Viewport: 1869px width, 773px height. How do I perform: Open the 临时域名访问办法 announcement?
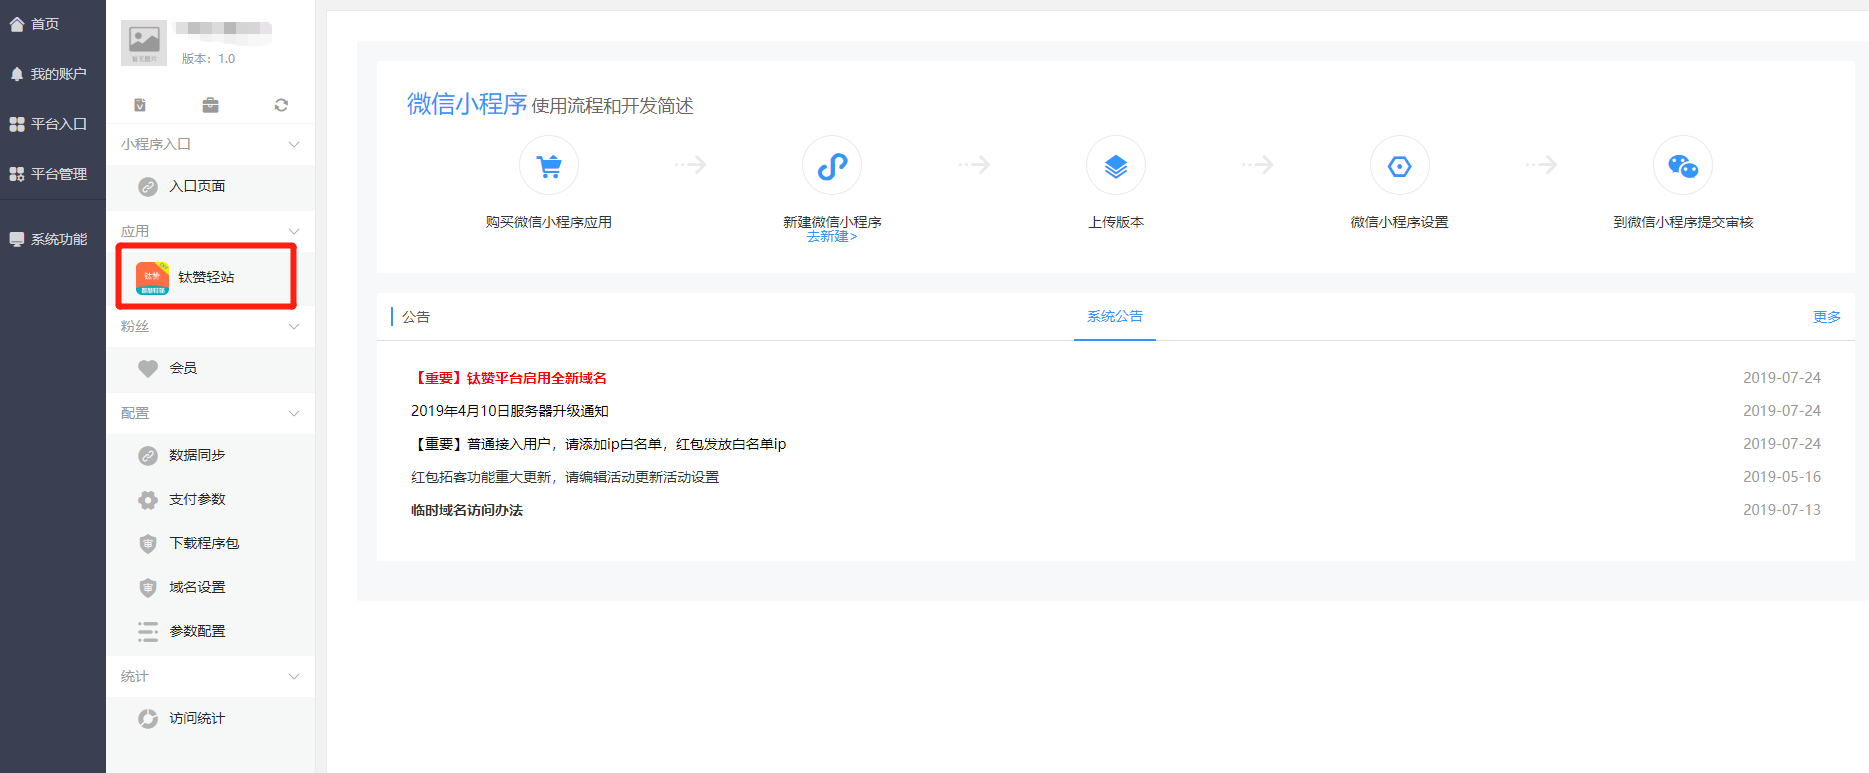coord(467,510)
